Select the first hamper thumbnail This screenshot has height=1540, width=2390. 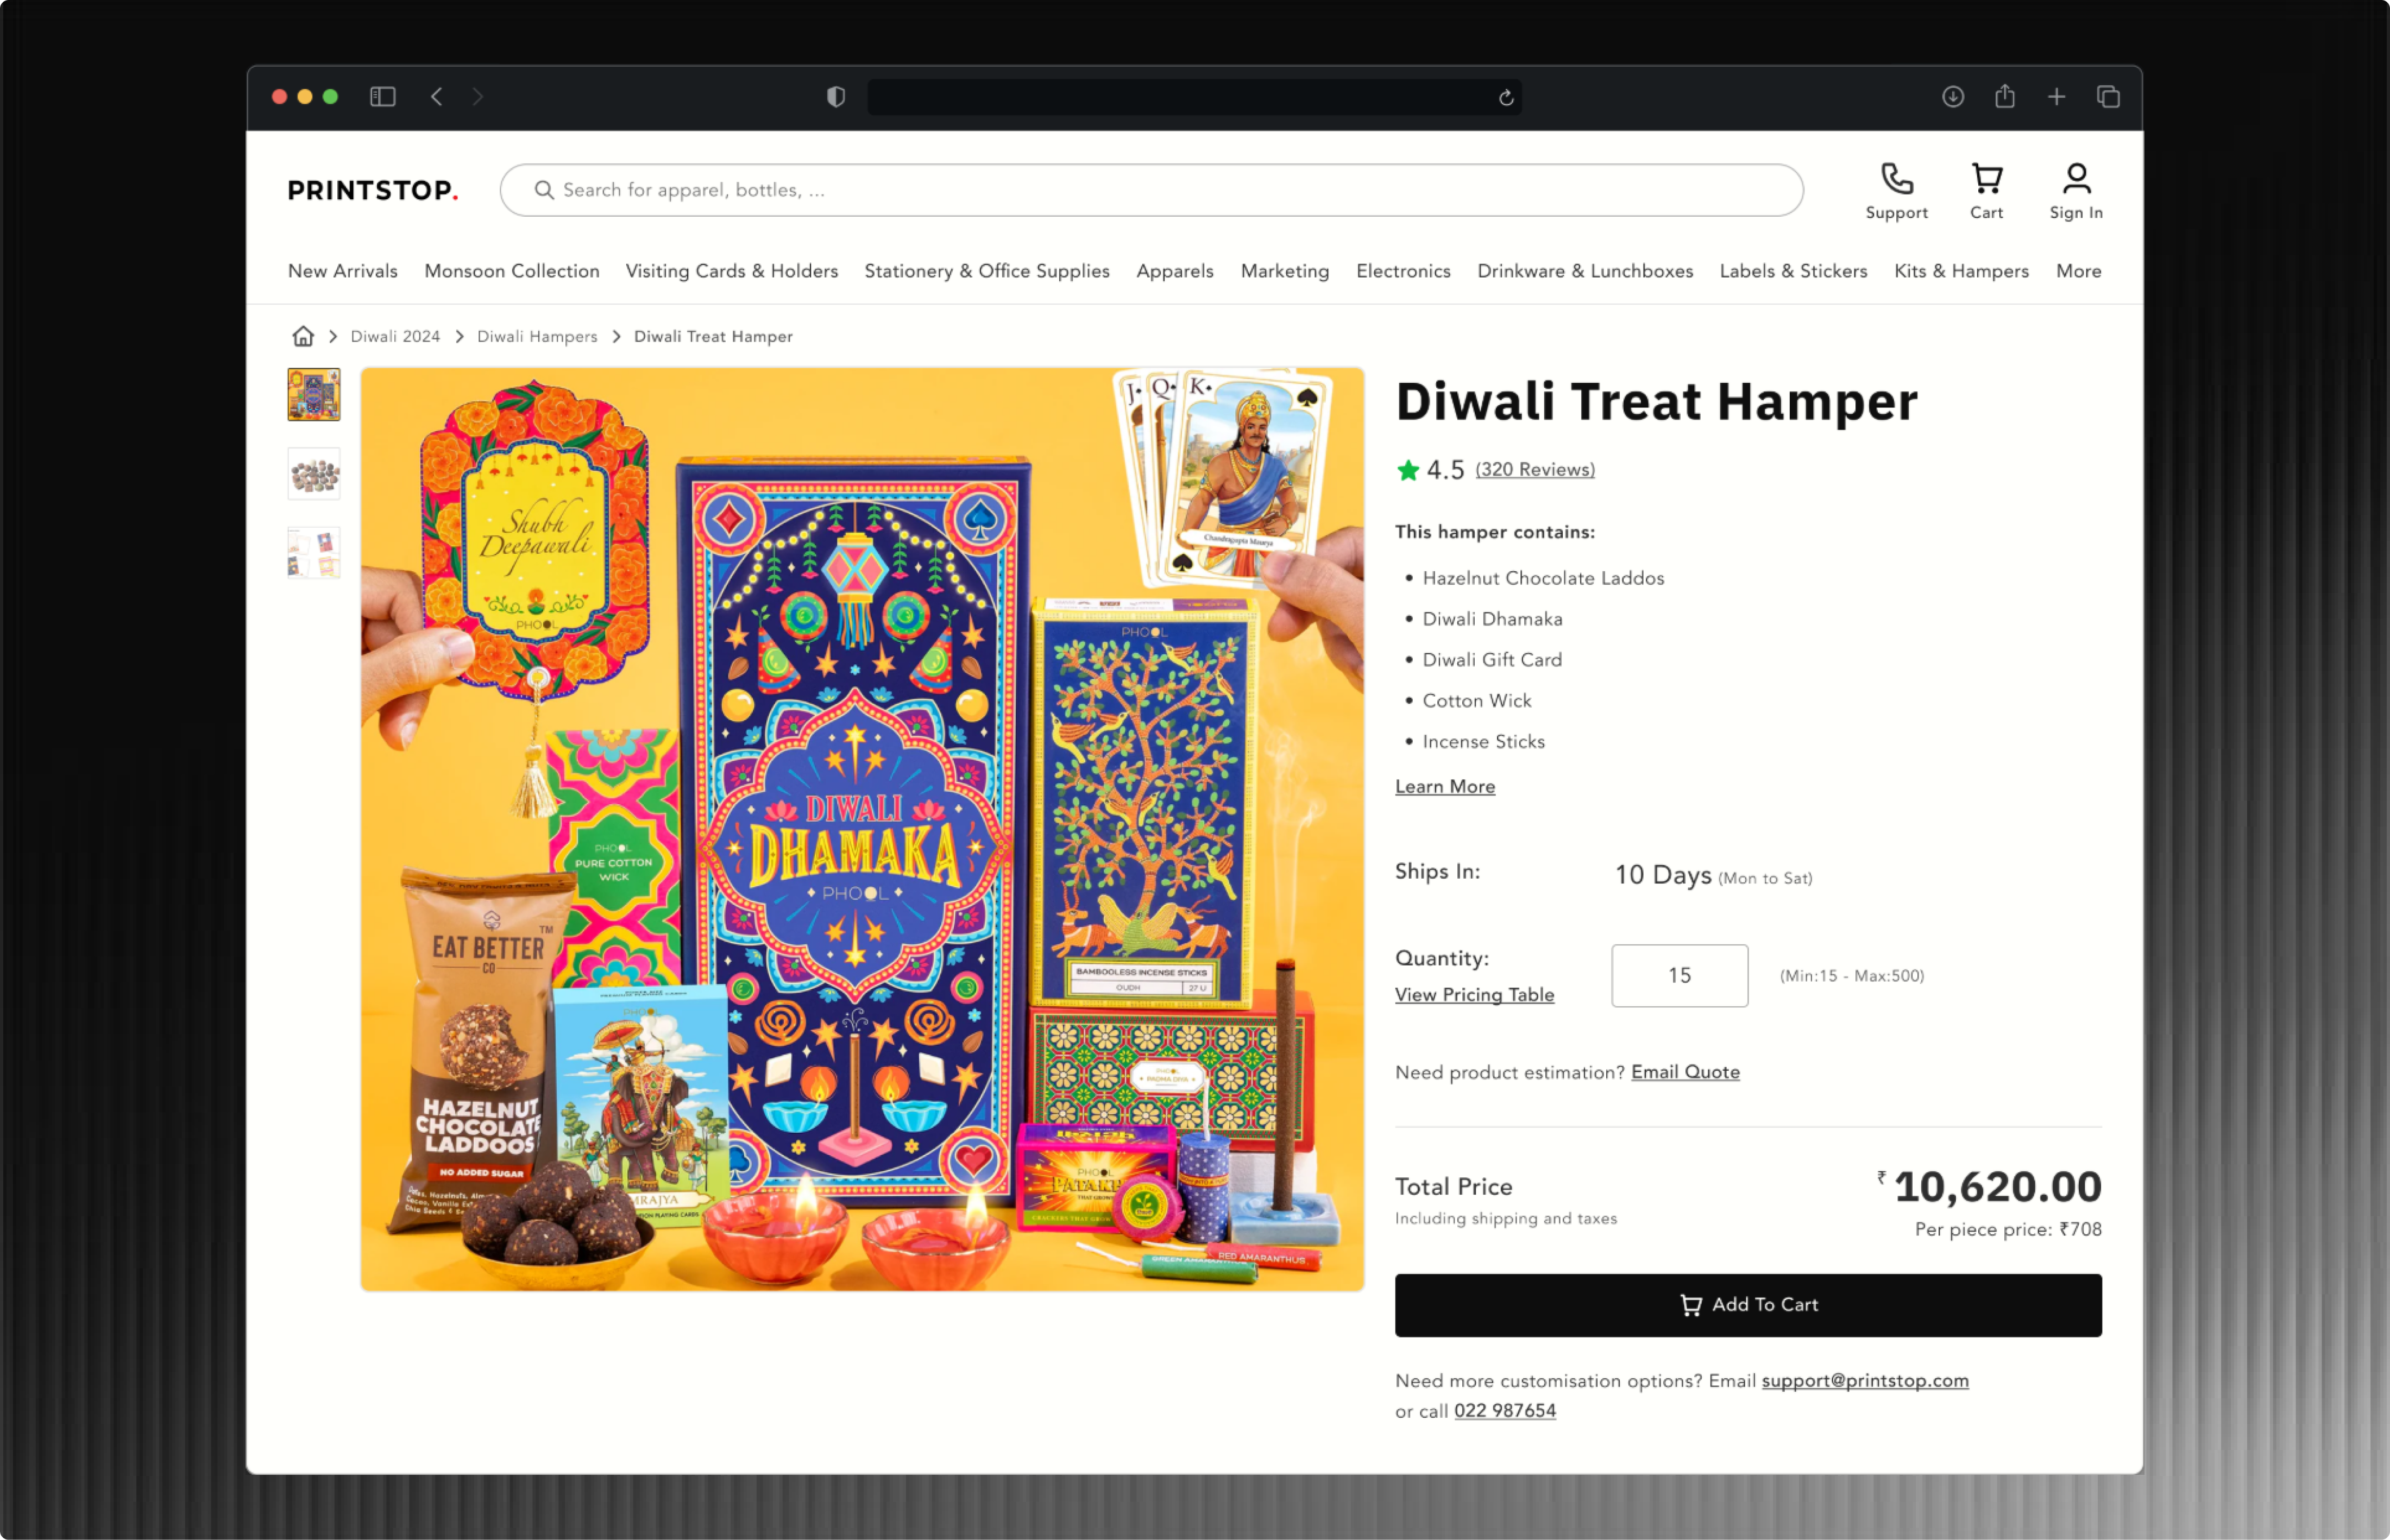pos(314,395)
